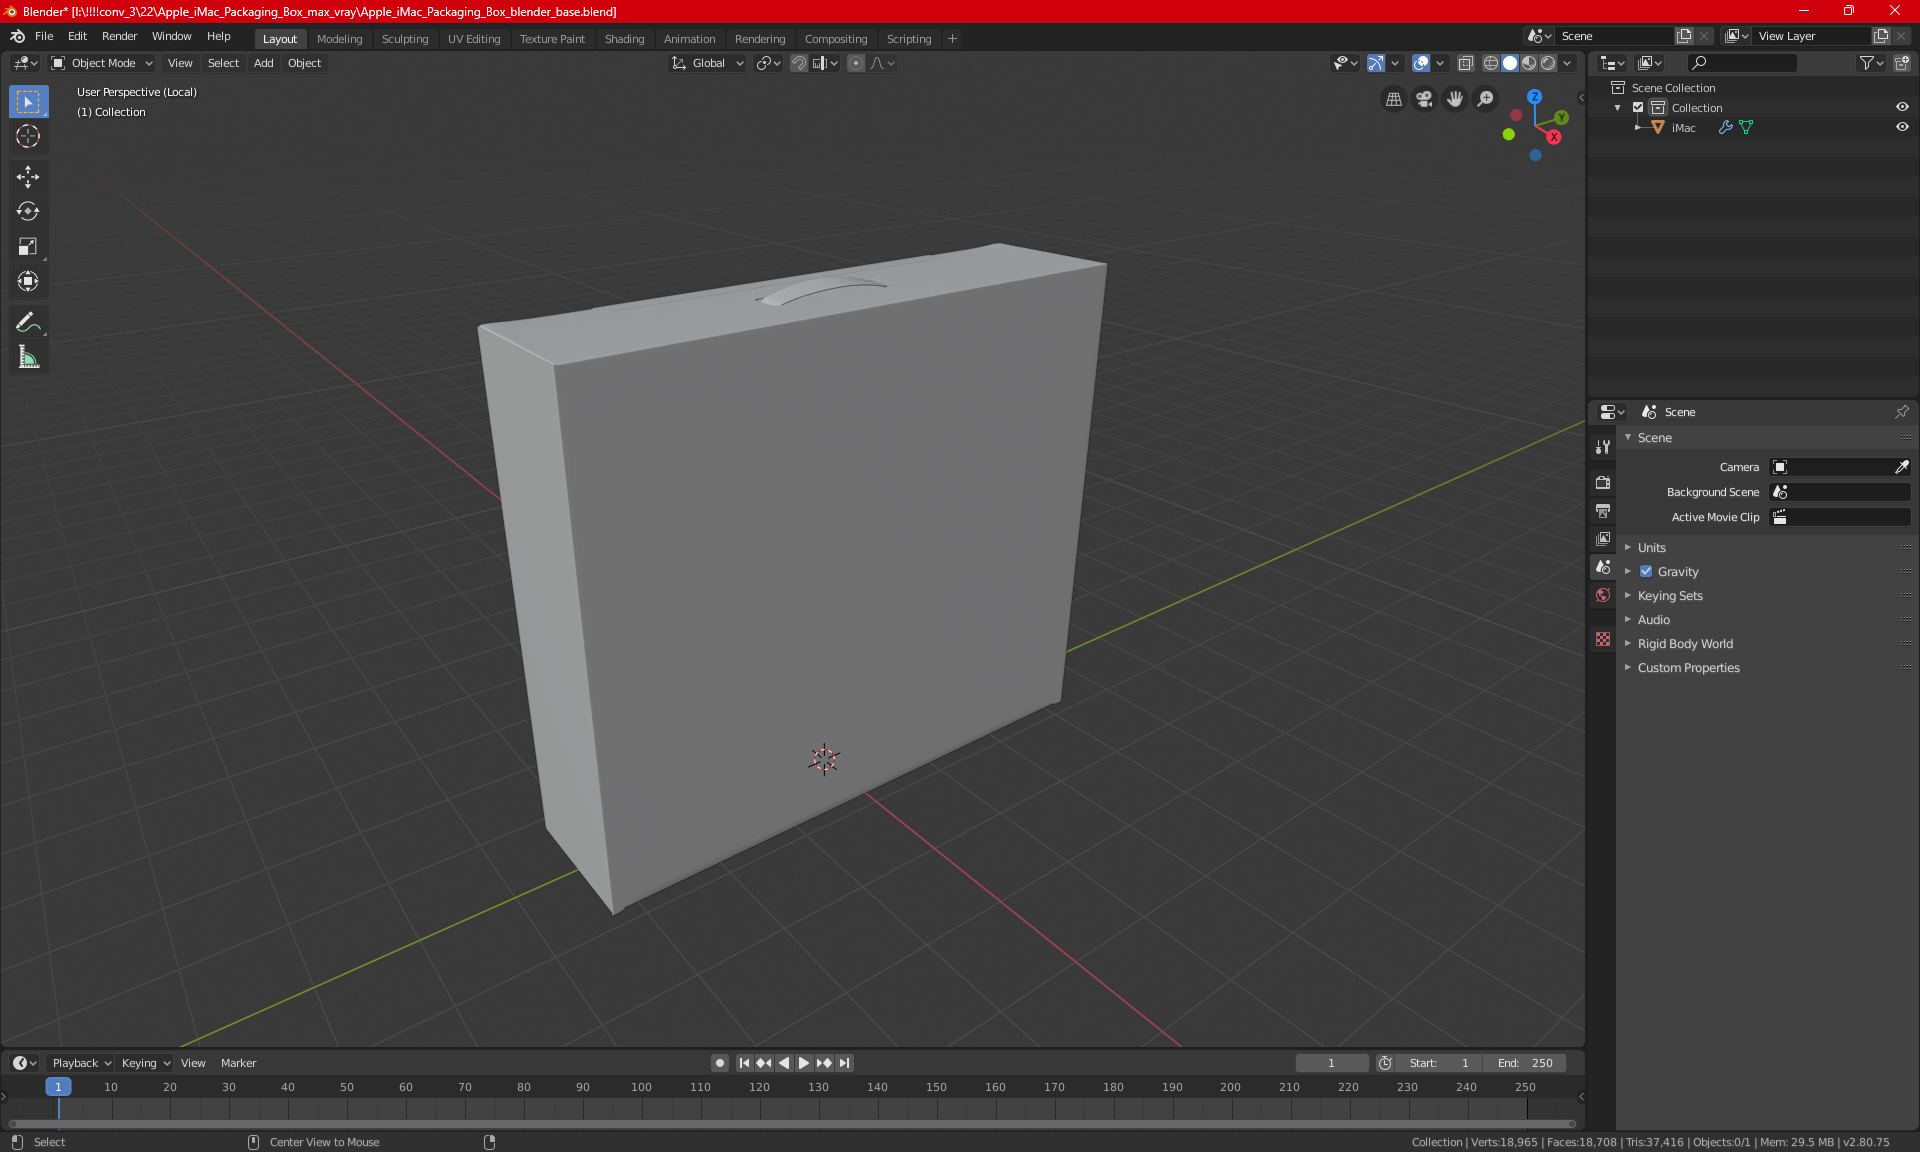The image size is (1920, 1152).
Task: Switch view to orthographic grid icon
Action: pos(1393,99)
